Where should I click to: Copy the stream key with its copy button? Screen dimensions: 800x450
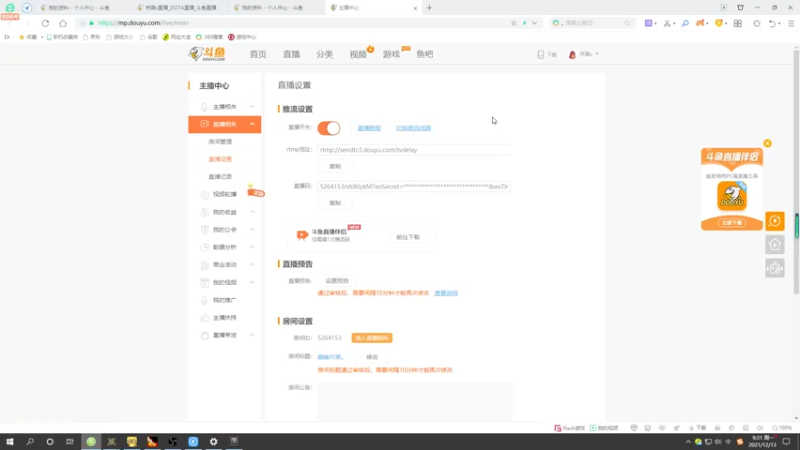pos(335,203)
